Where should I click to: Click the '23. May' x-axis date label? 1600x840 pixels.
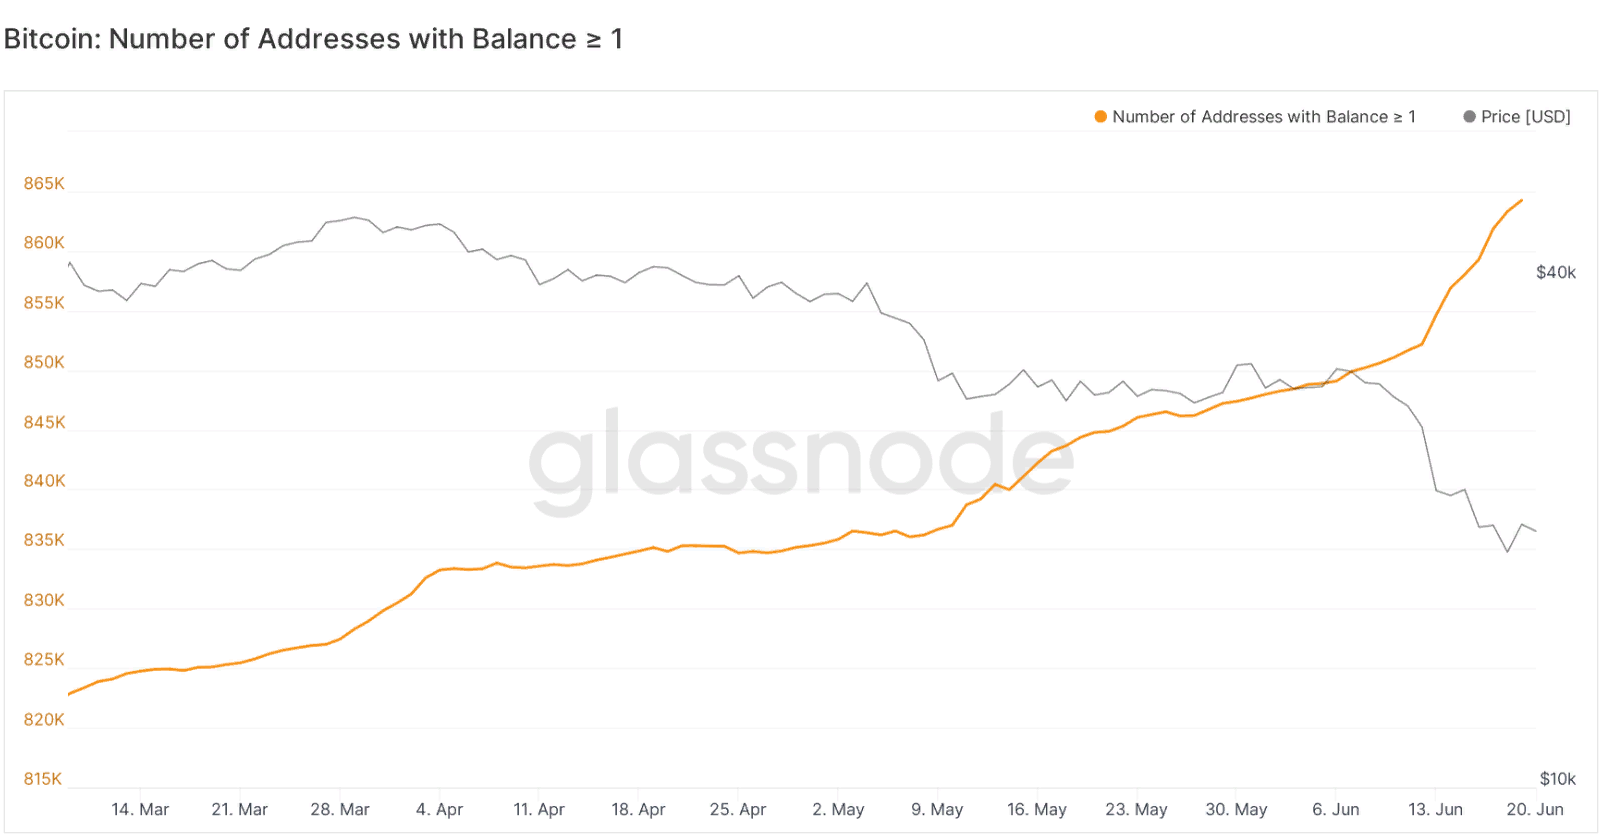1136,809
